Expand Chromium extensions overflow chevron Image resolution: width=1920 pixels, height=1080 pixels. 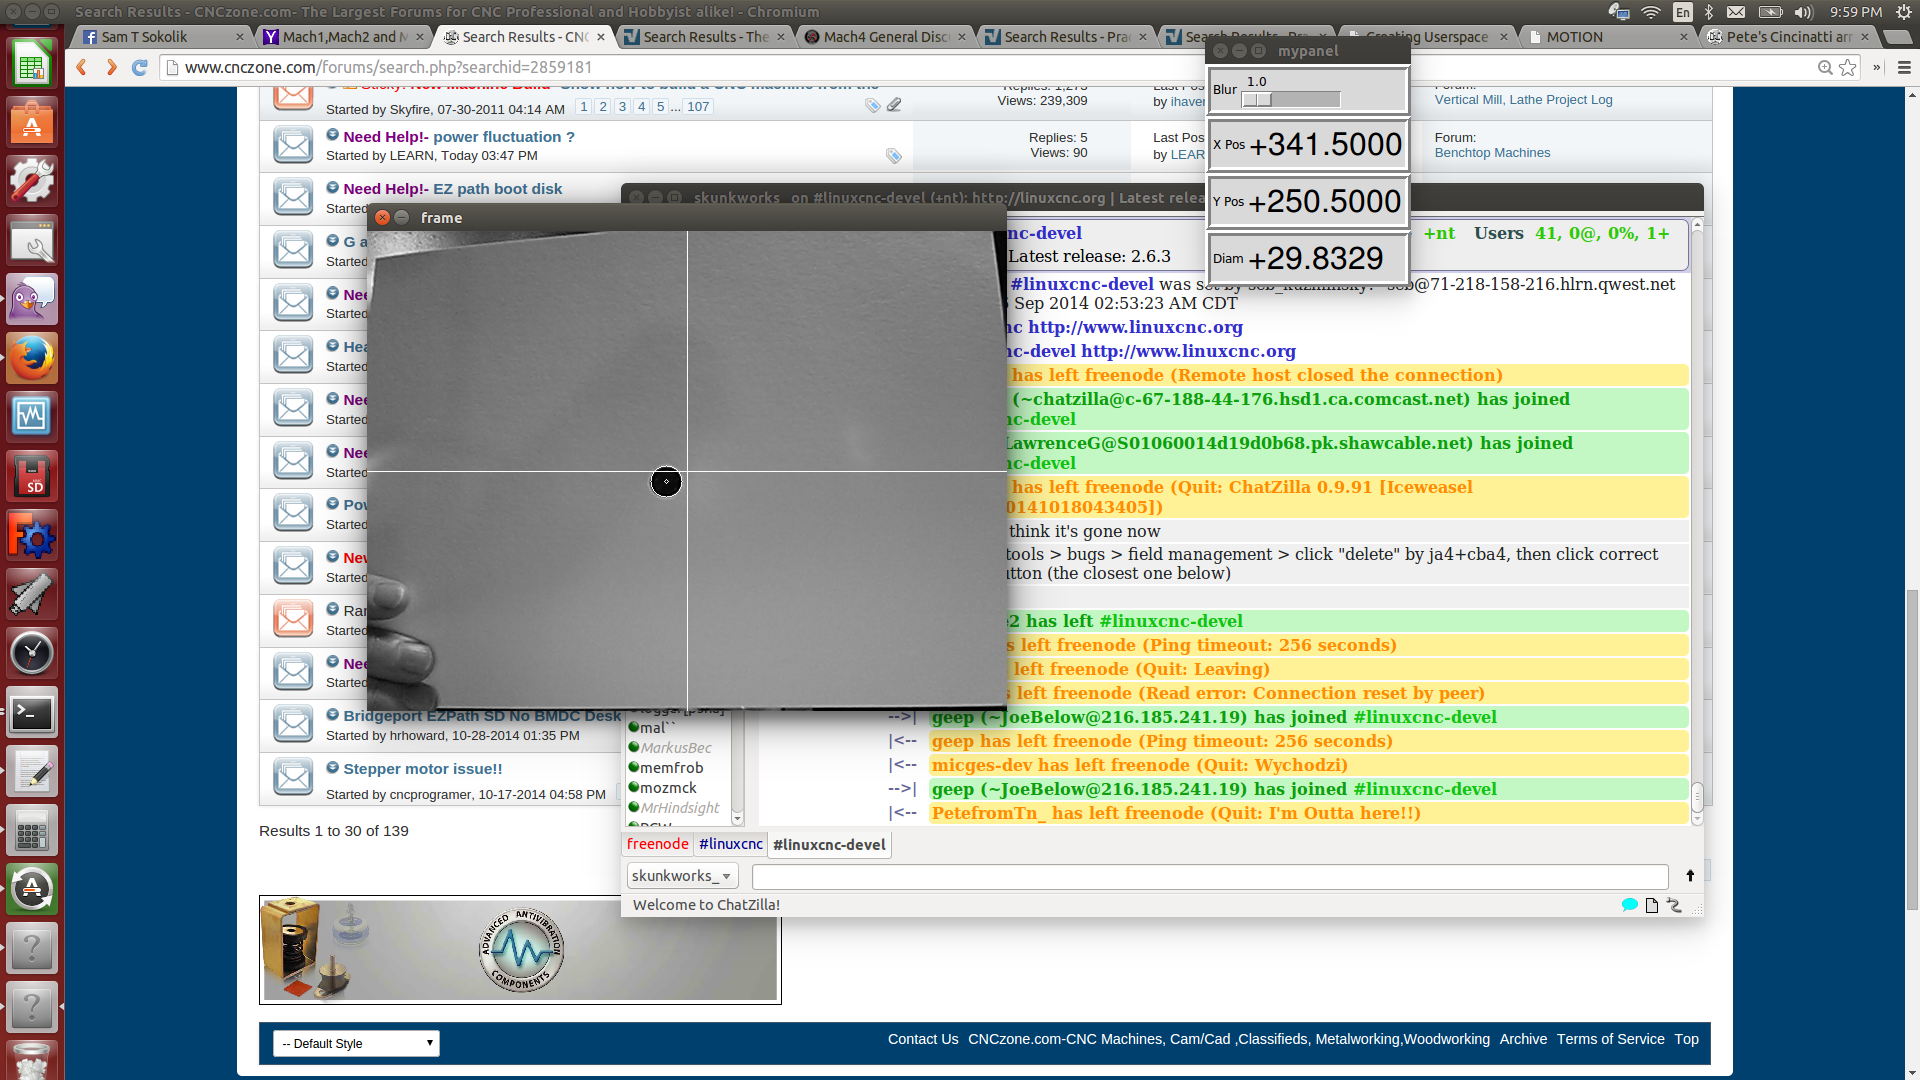click(1877, 67)
